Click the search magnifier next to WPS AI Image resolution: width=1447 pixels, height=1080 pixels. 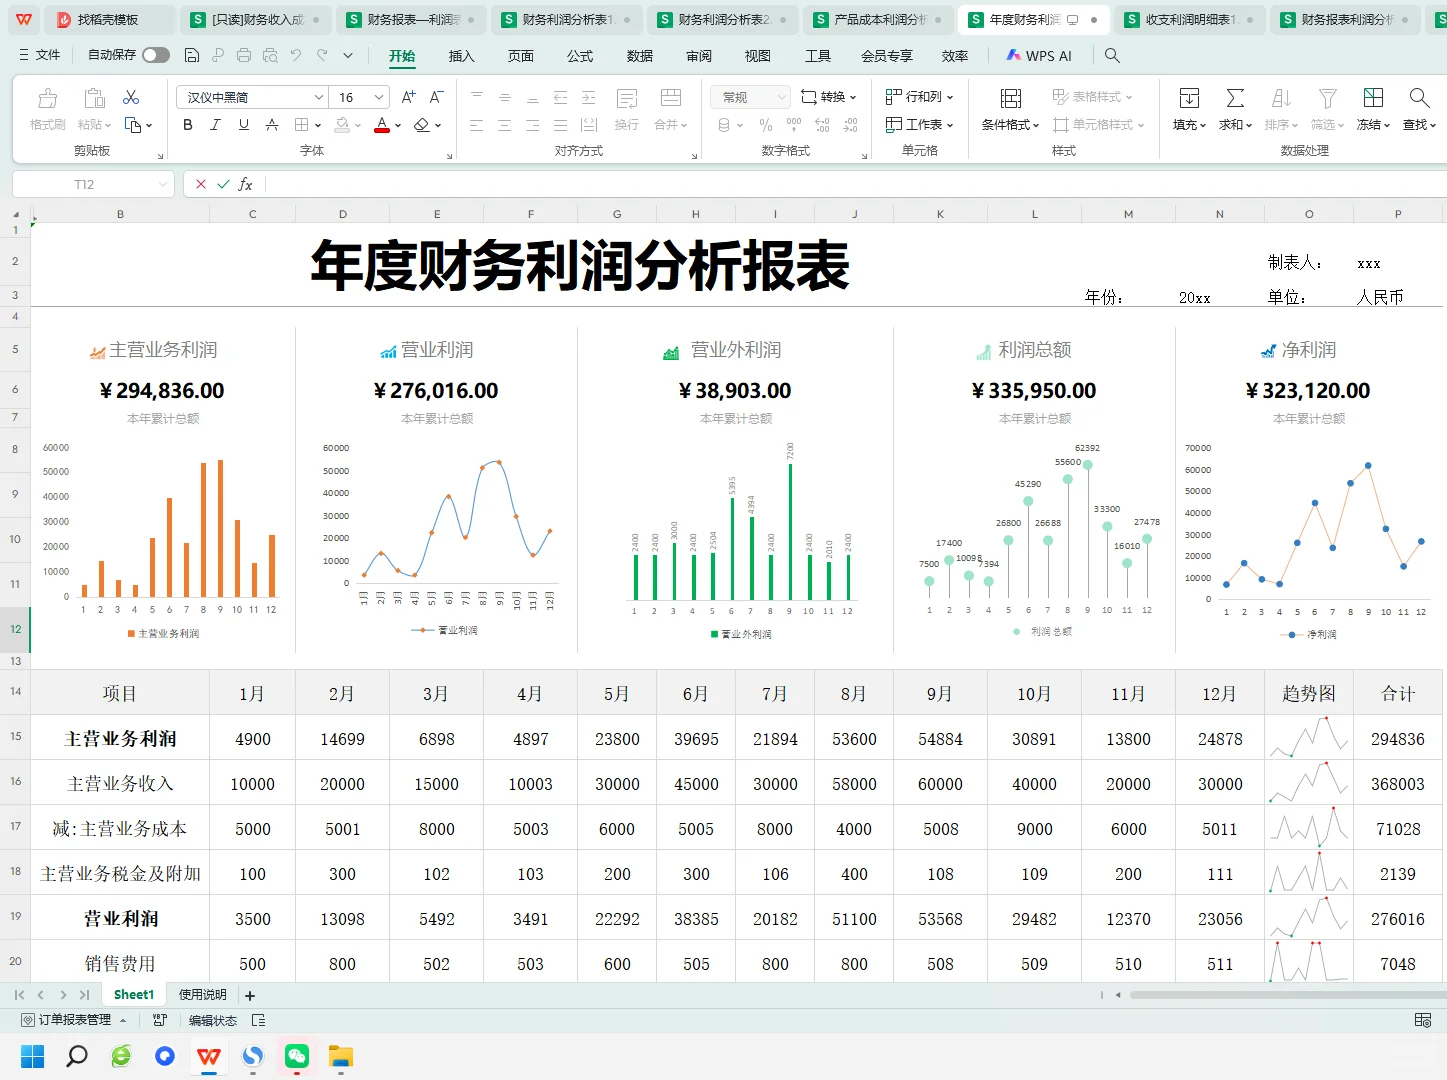pyautogui.click(x=1112, y=55)
